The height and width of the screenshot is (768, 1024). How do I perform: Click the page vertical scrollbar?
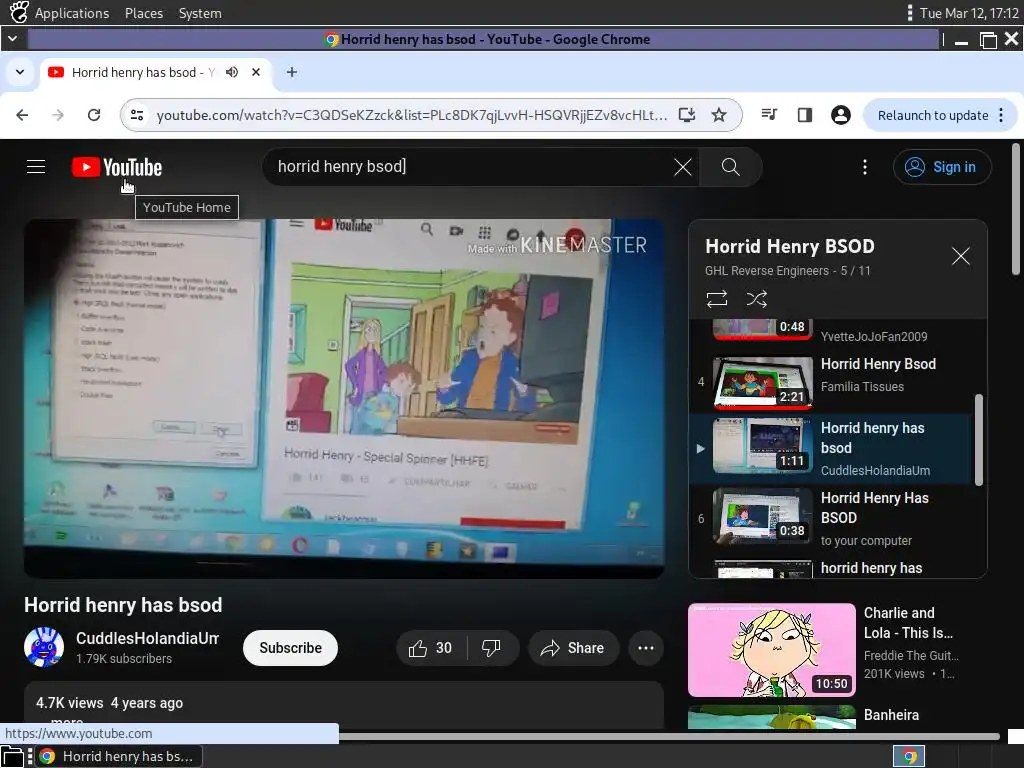(x=1016, y=209)
